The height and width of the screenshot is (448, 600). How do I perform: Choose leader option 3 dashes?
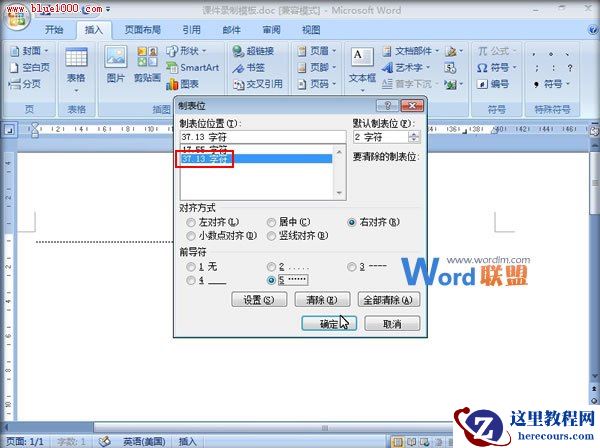pos(367,266)
